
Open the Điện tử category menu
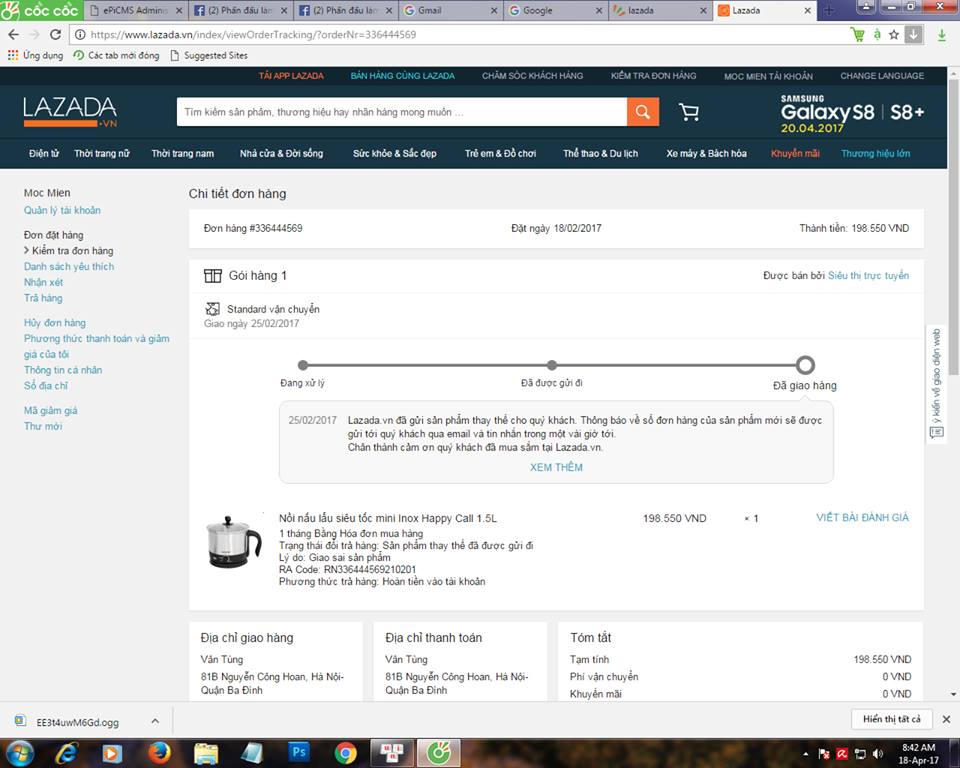click(x=44, y=154)
